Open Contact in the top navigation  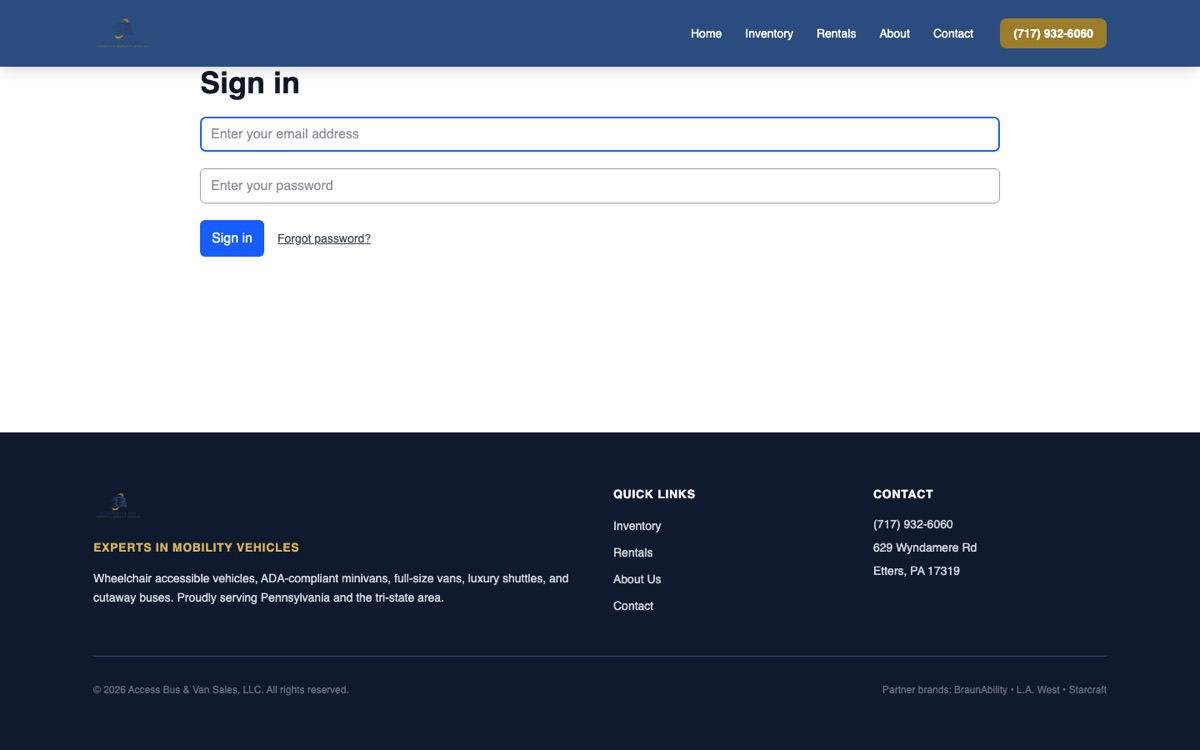(953, 33)
